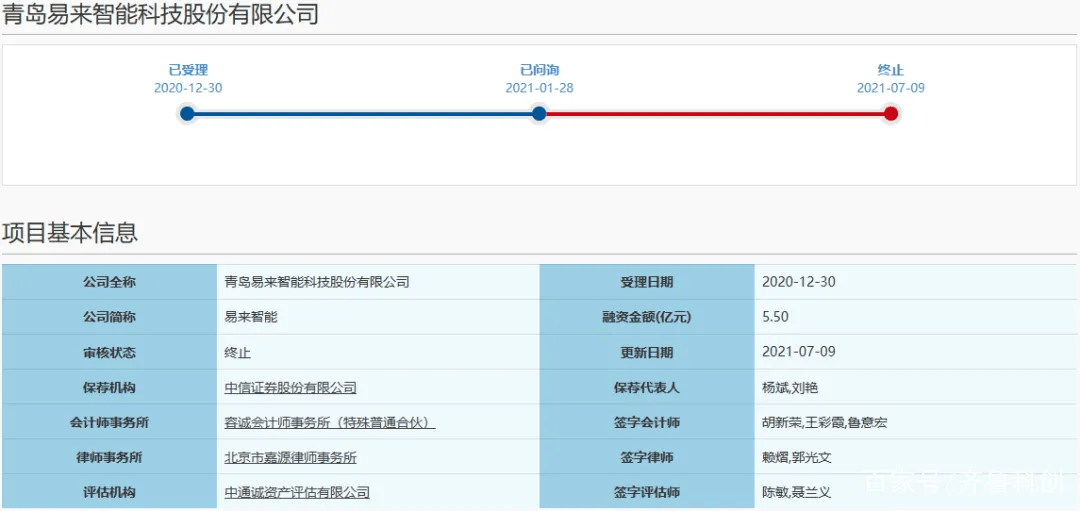Viewport: 1080px width, 511px height.
Task: Open the 北京市嘉源律师事务所 link
Action: click(290, 458)
